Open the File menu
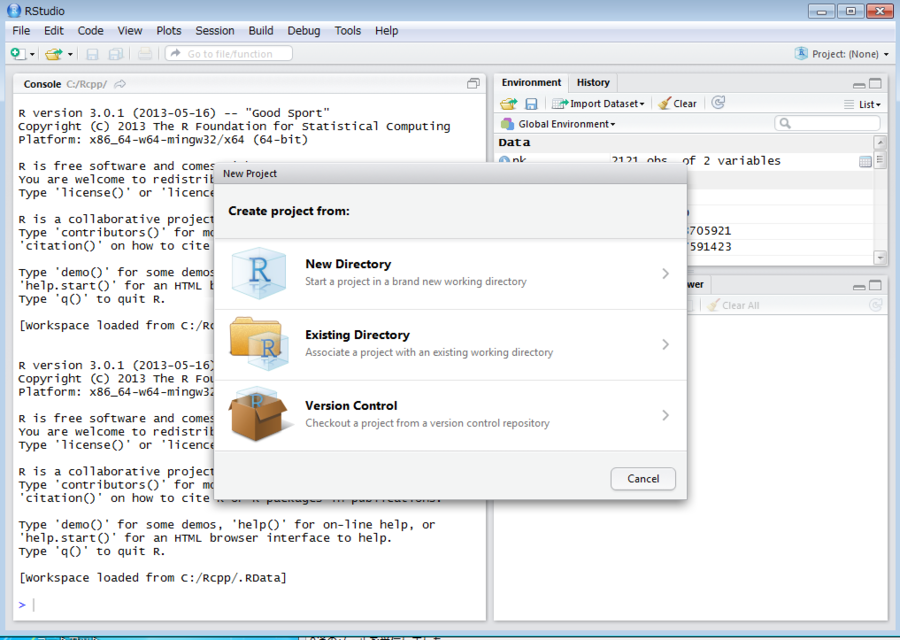This screenshot has width=900, height=640. point(21,30)
